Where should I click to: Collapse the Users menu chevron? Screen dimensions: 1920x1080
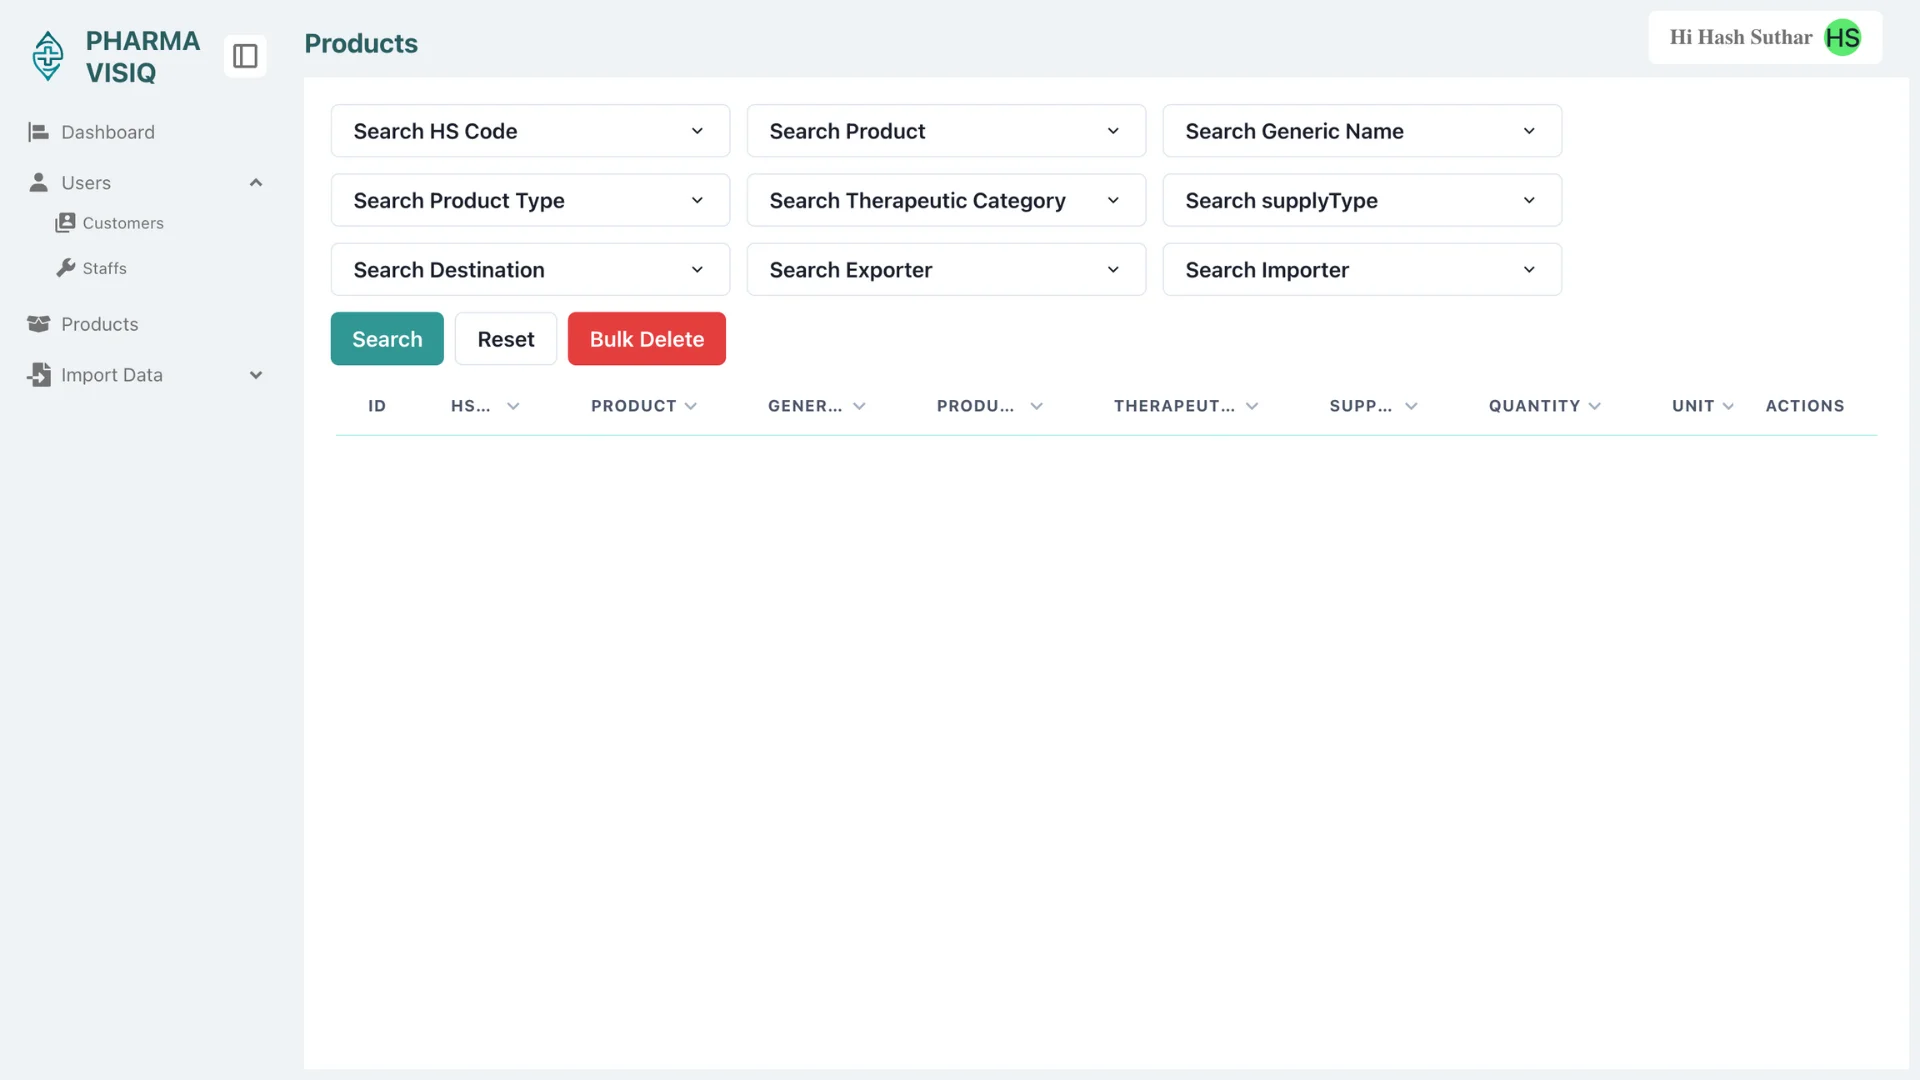(x=256, y=183)
